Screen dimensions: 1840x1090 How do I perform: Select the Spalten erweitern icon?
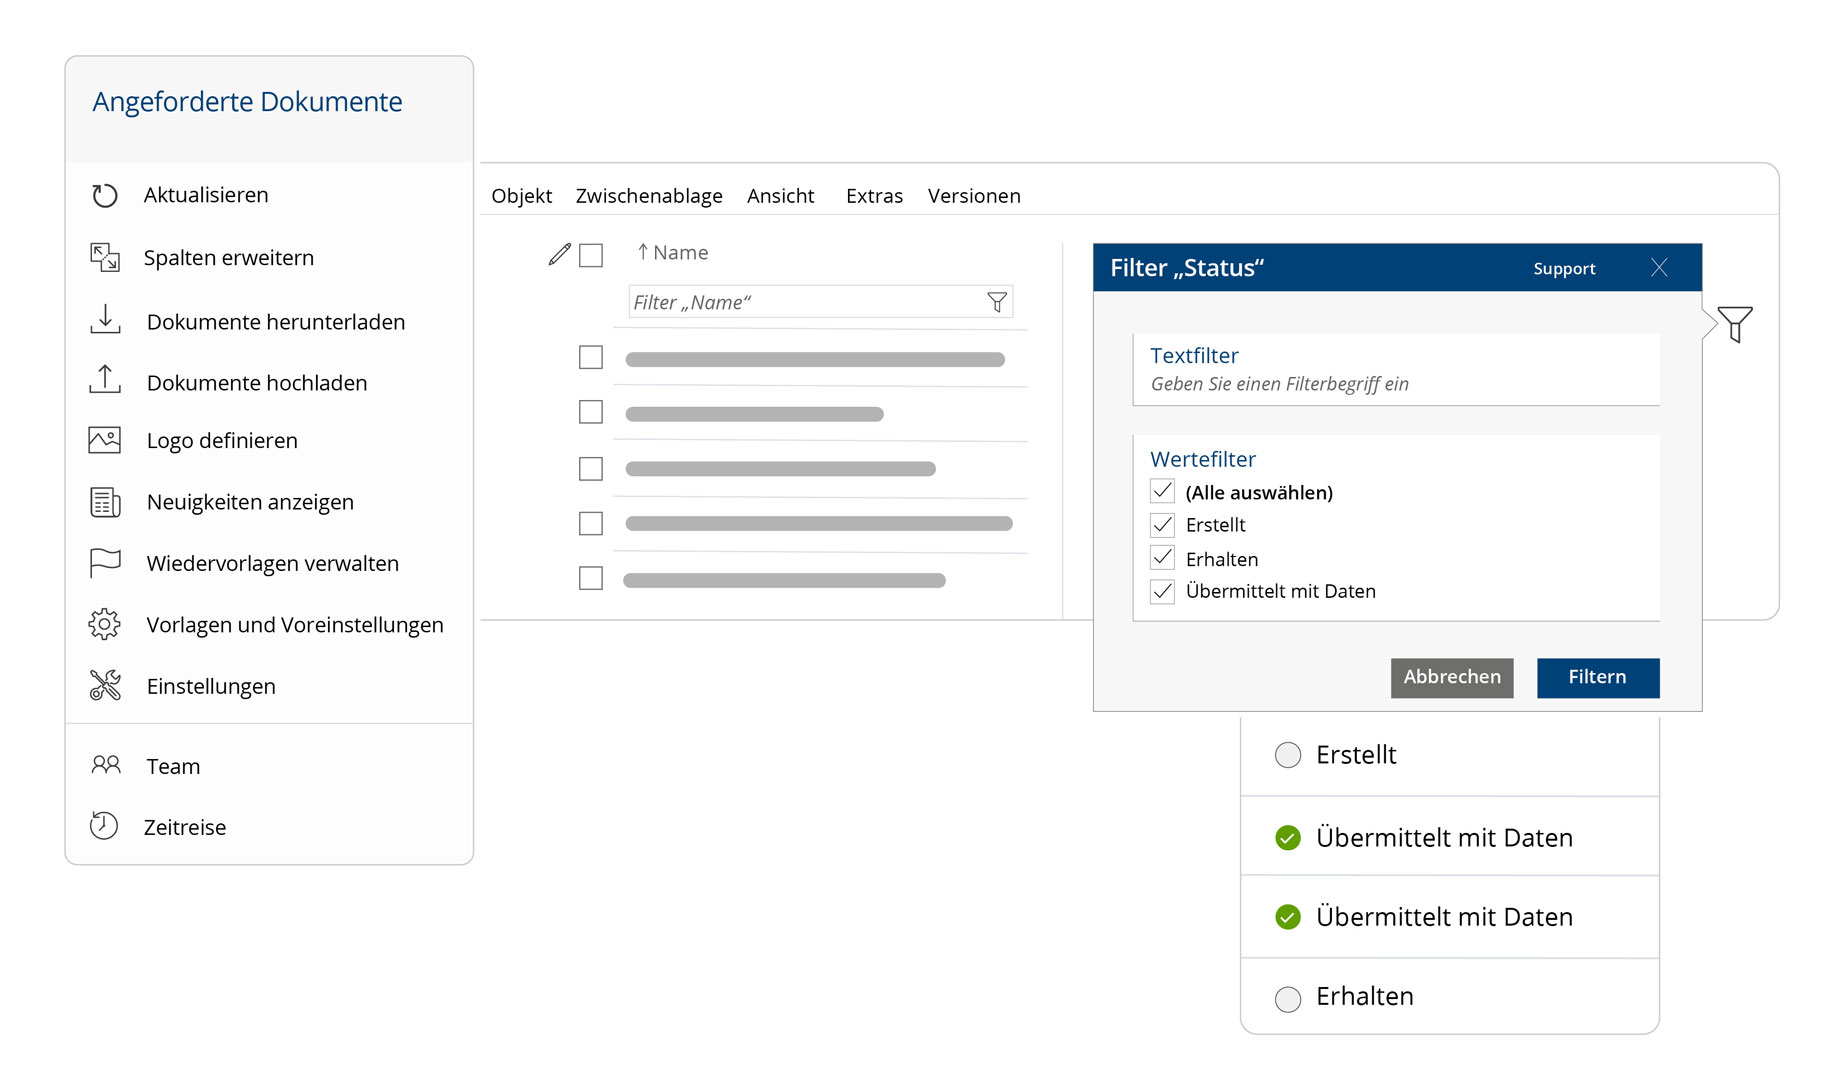point(105,257)
